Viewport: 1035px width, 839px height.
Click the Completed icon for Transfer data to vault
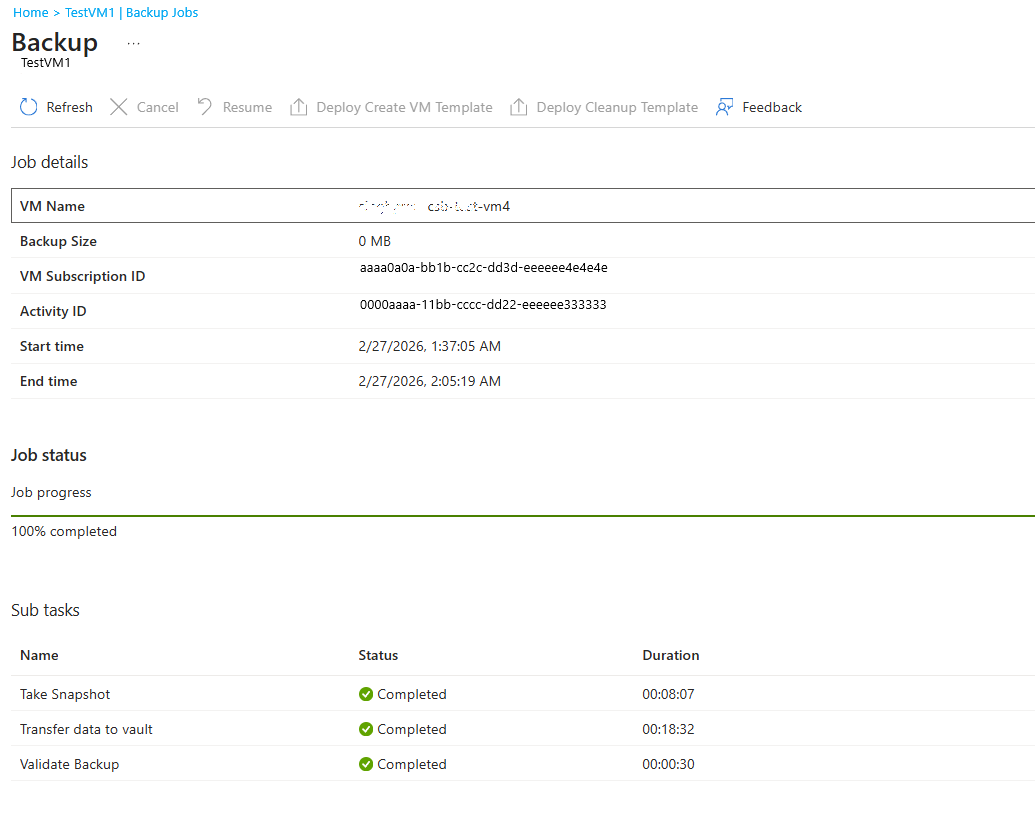365,729
